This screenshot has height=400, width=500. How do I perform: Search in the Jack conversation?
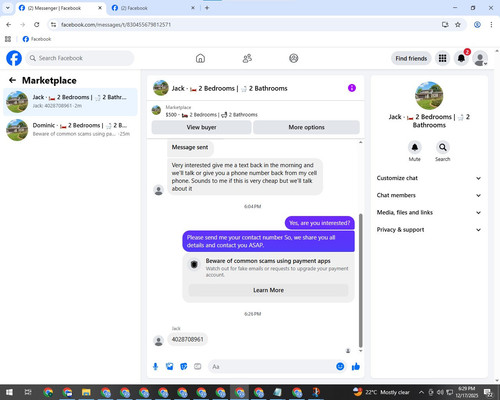click(443, 147)
